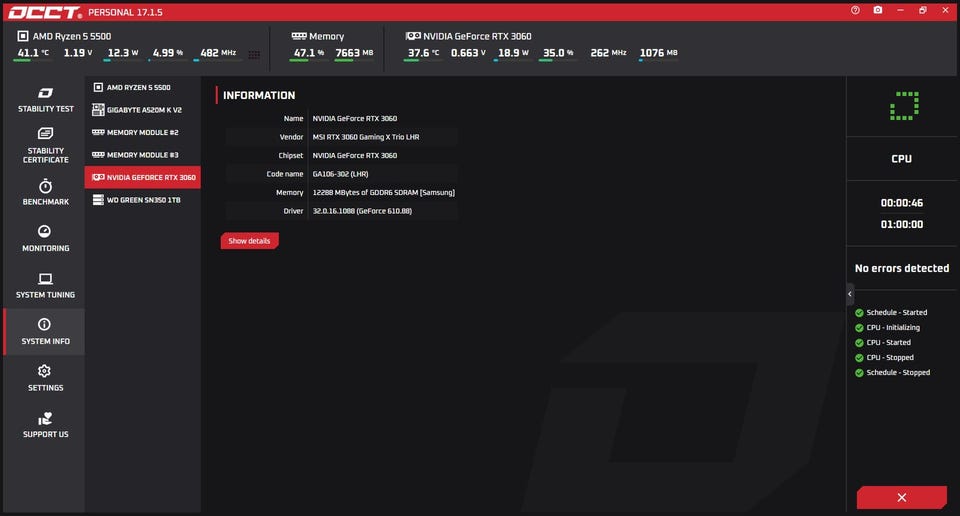The width and height of the screenshot is (960, 516).
Task: Click the CPU chip icon in top header
Action: point(23,36)
